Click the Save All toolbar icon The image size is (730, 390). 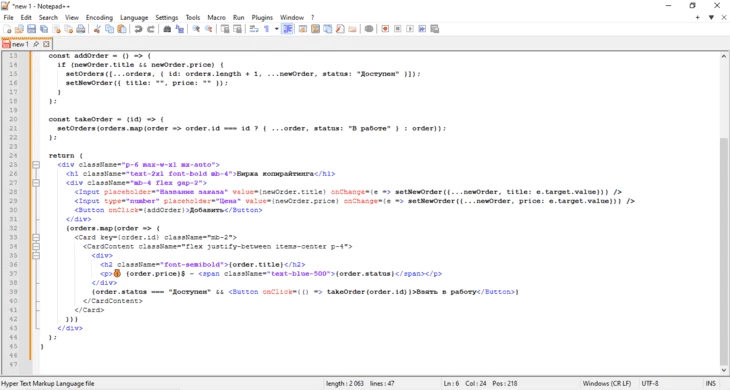coord(44,29)
